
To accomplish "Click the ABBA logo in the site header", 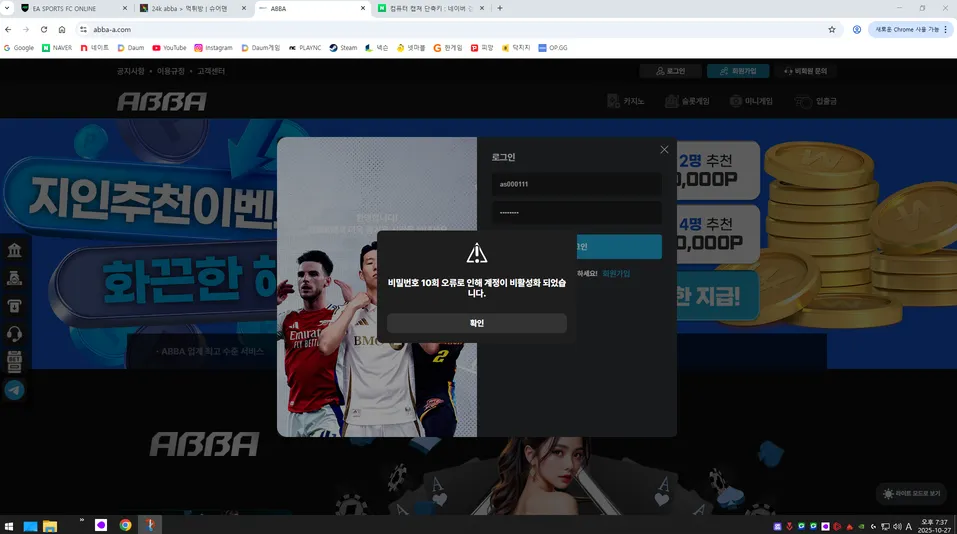I will (162, 101).
